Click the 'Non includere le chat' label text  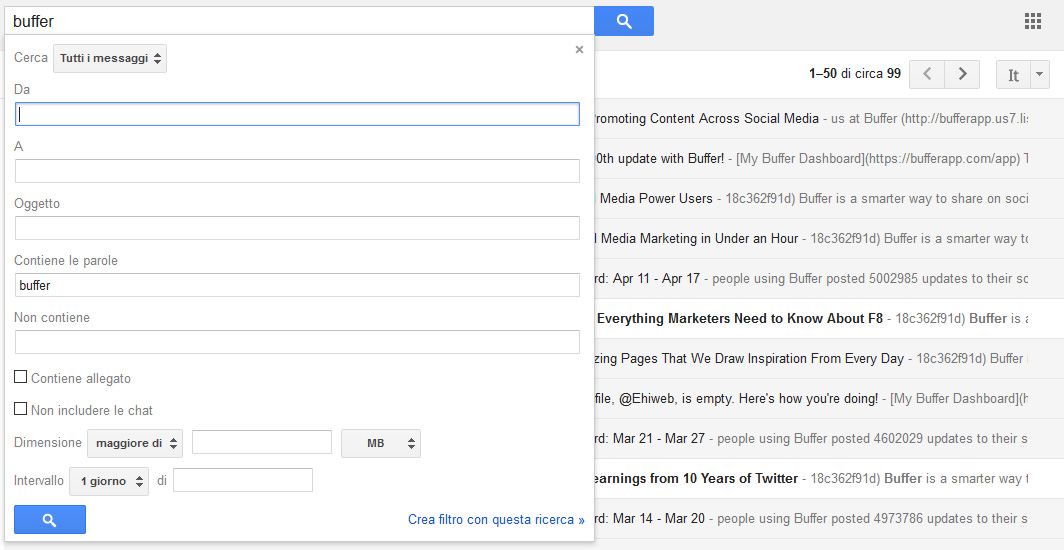(92, 410)
